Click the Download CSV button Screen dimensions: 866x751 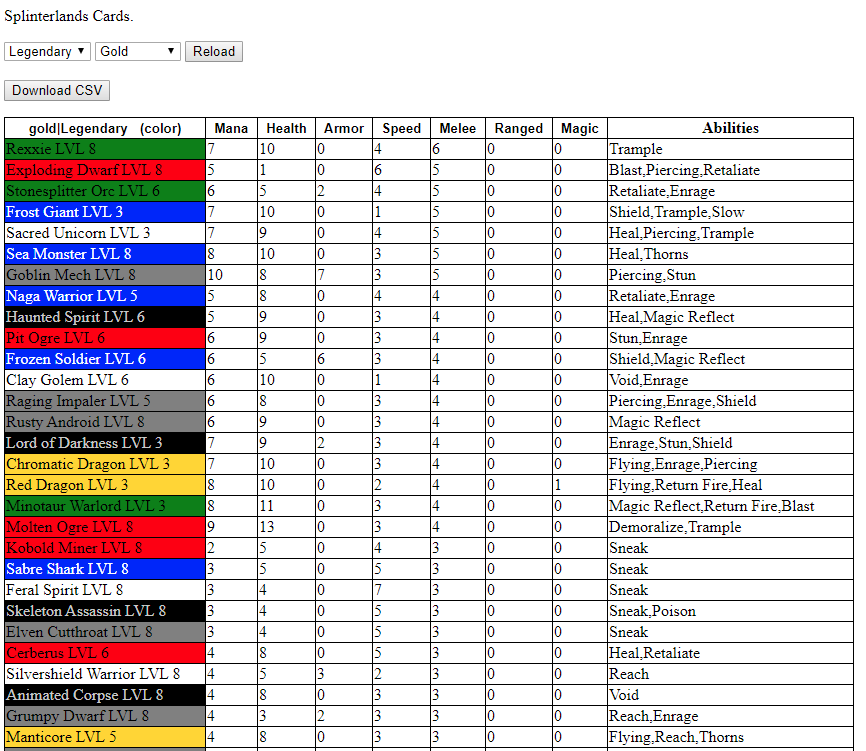click(57, 91)
